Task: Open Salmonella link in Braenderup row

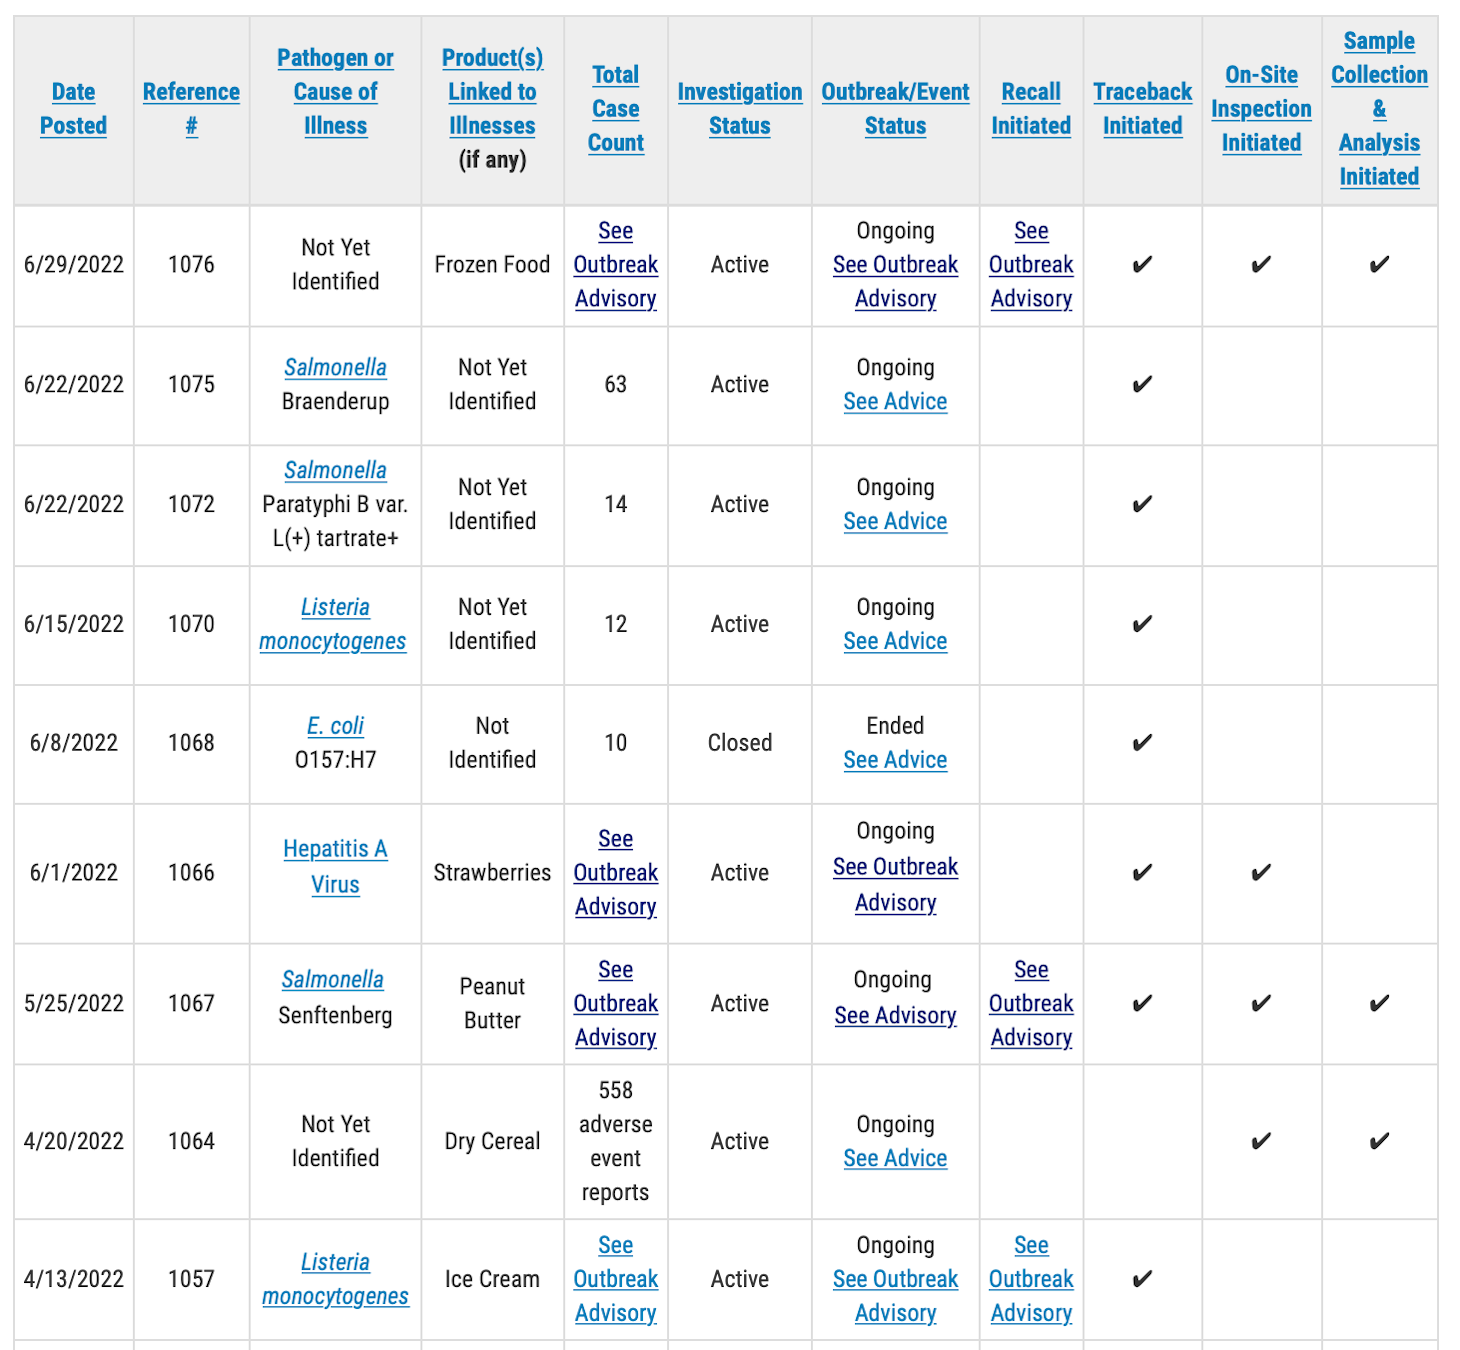Action: coord(335,367)
